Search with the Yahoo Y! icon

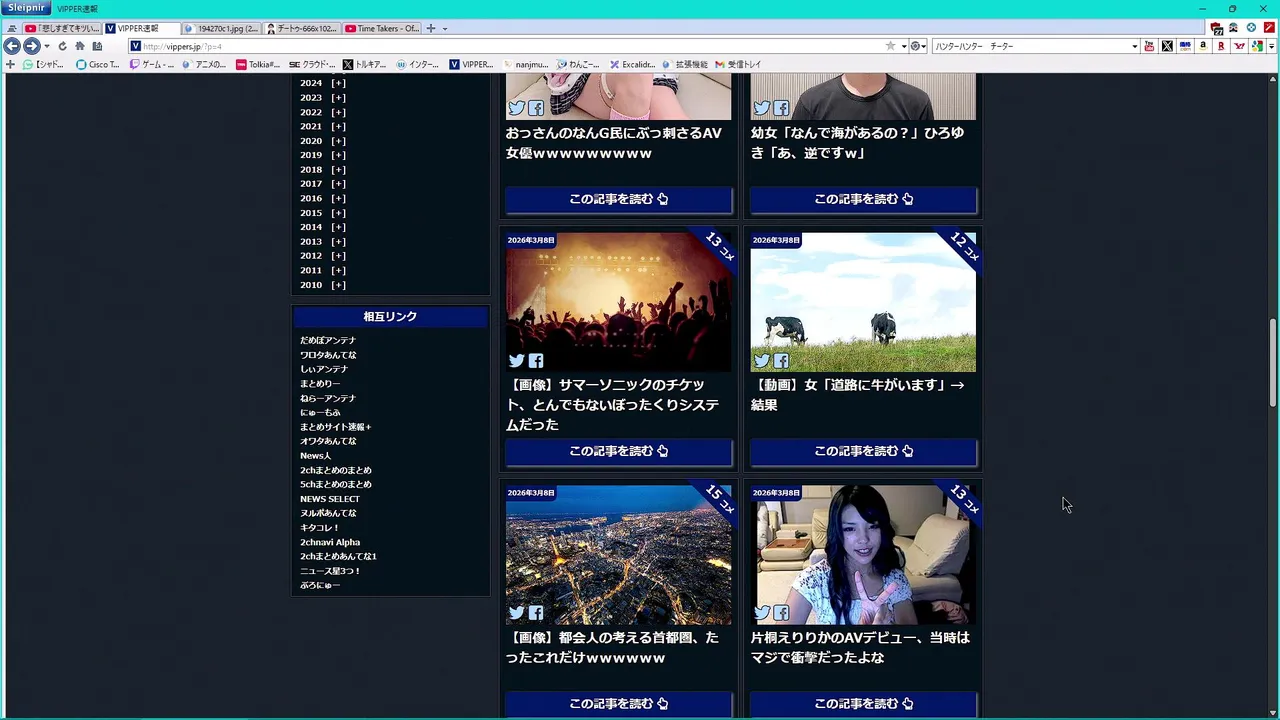point(1240,46)
